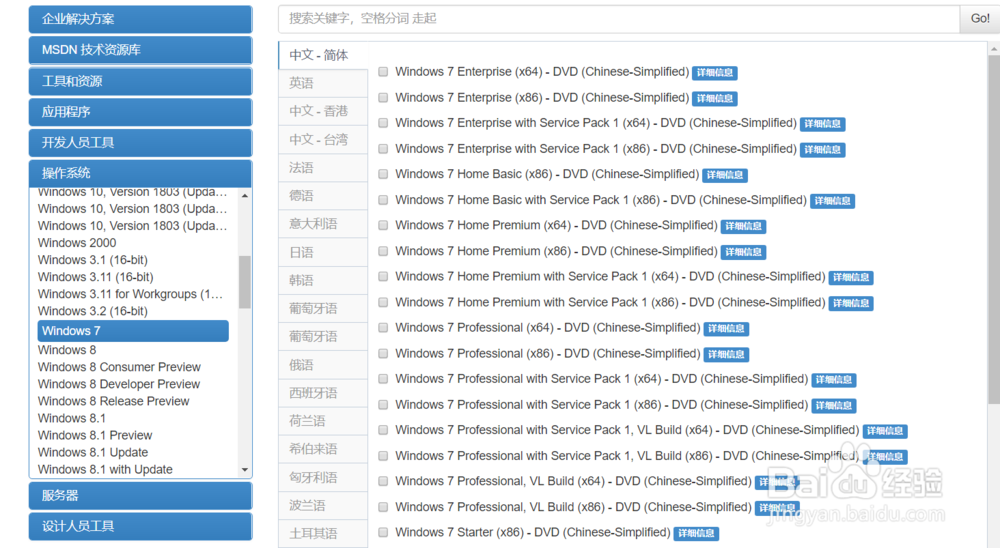Expand MSDN 技术资源库 category

(140, 50)
